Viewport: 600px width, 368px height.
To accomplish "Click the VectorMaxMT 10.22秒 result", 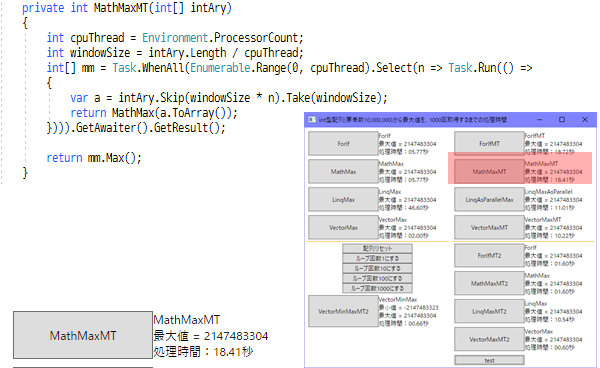I will click(x=549, y=235).
